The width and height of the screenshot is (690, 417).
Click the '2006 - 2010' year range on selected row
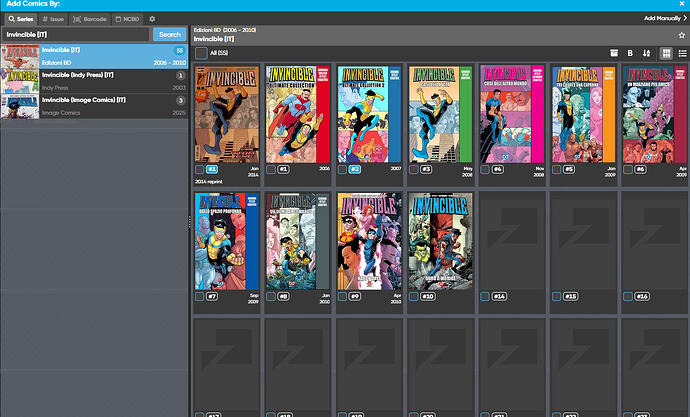click(x=169, y=63)
